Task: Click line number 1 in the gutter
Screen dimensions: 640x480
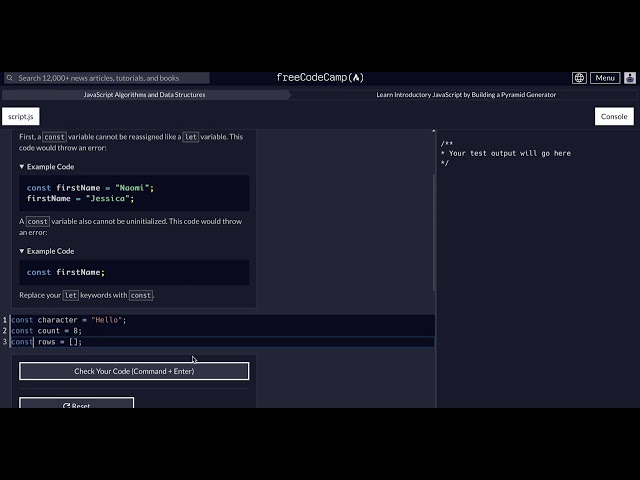Action: pos(5,320)
